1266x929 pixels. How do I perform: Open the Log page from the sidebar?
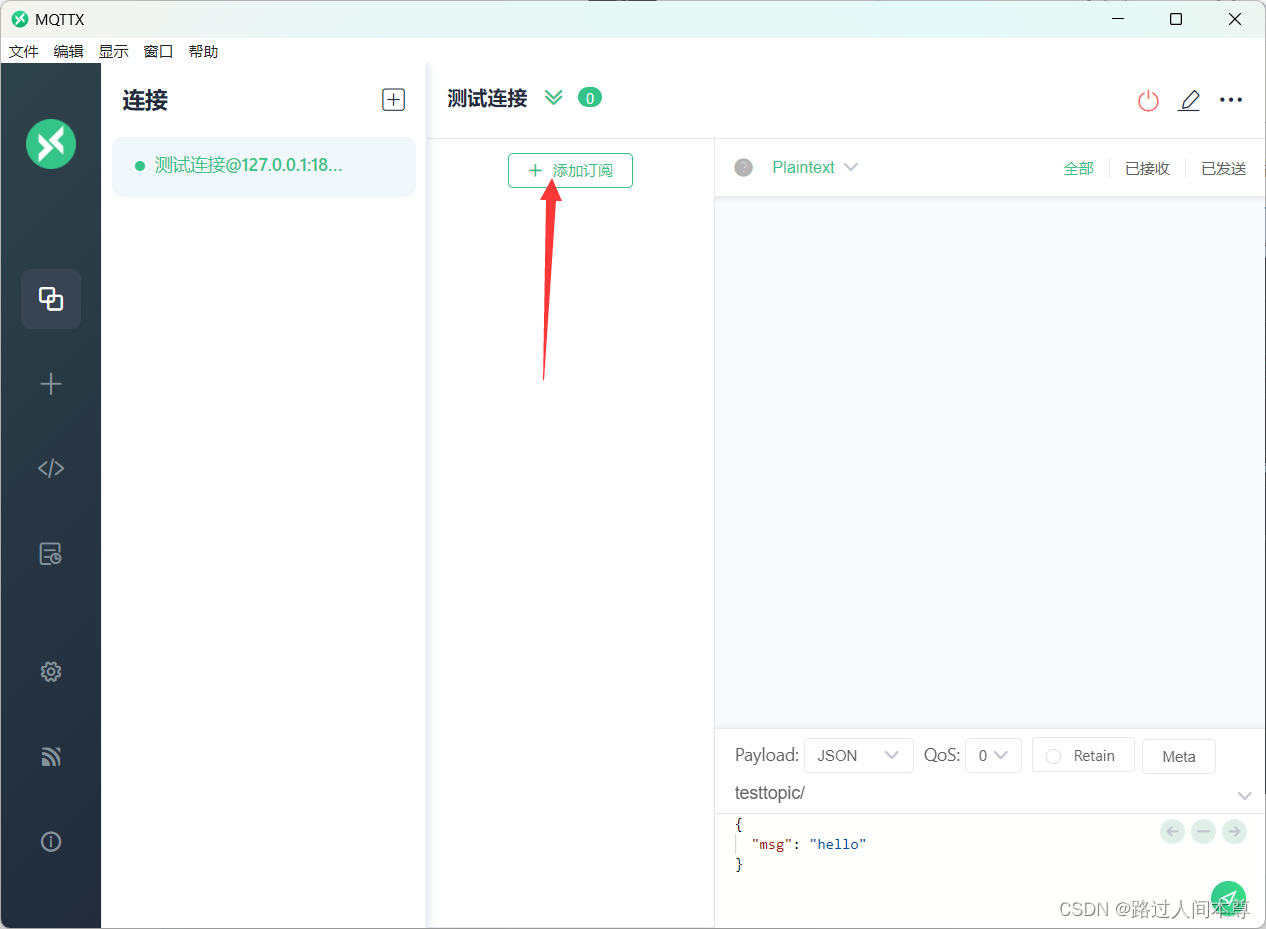coord(51,554)
